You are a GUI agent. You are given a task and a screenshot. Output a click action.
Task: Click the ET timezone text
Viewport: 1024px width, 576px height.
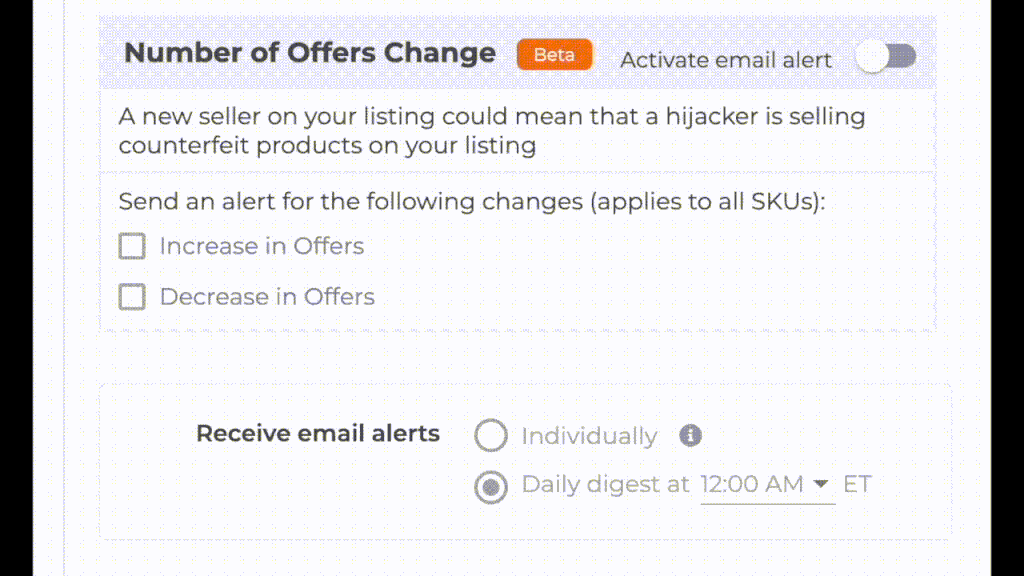point(857,485)
